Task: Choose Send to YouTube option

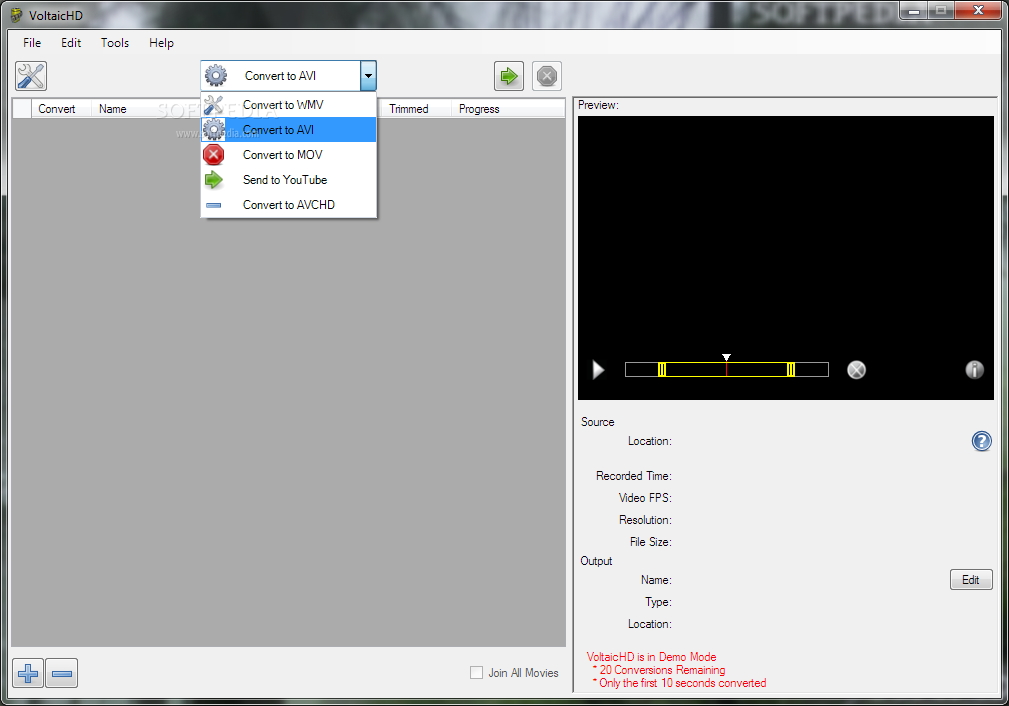Action: pos(289,180)
